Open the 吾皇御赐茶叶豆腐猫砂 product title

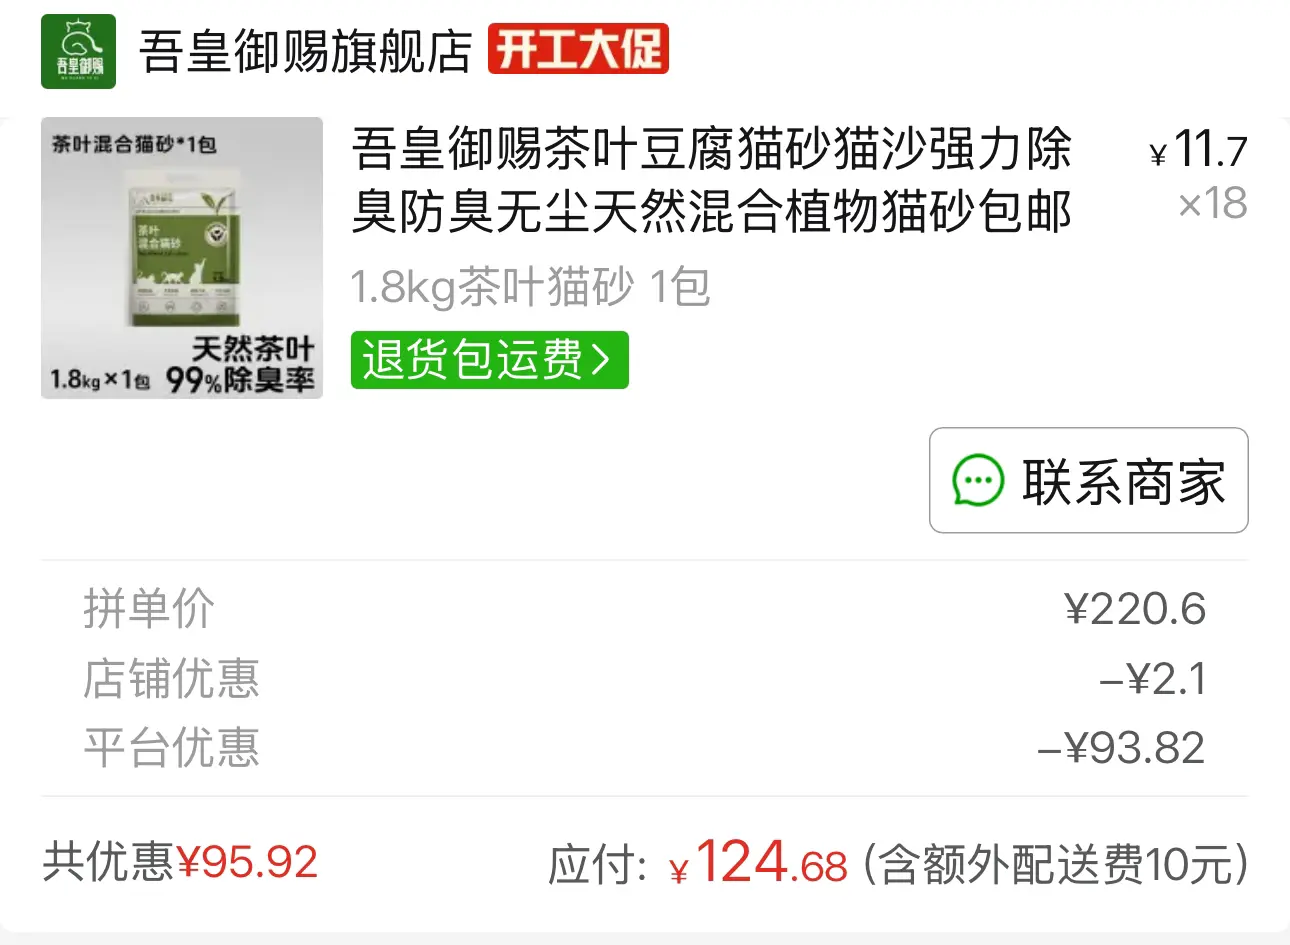tap(711, 181)
